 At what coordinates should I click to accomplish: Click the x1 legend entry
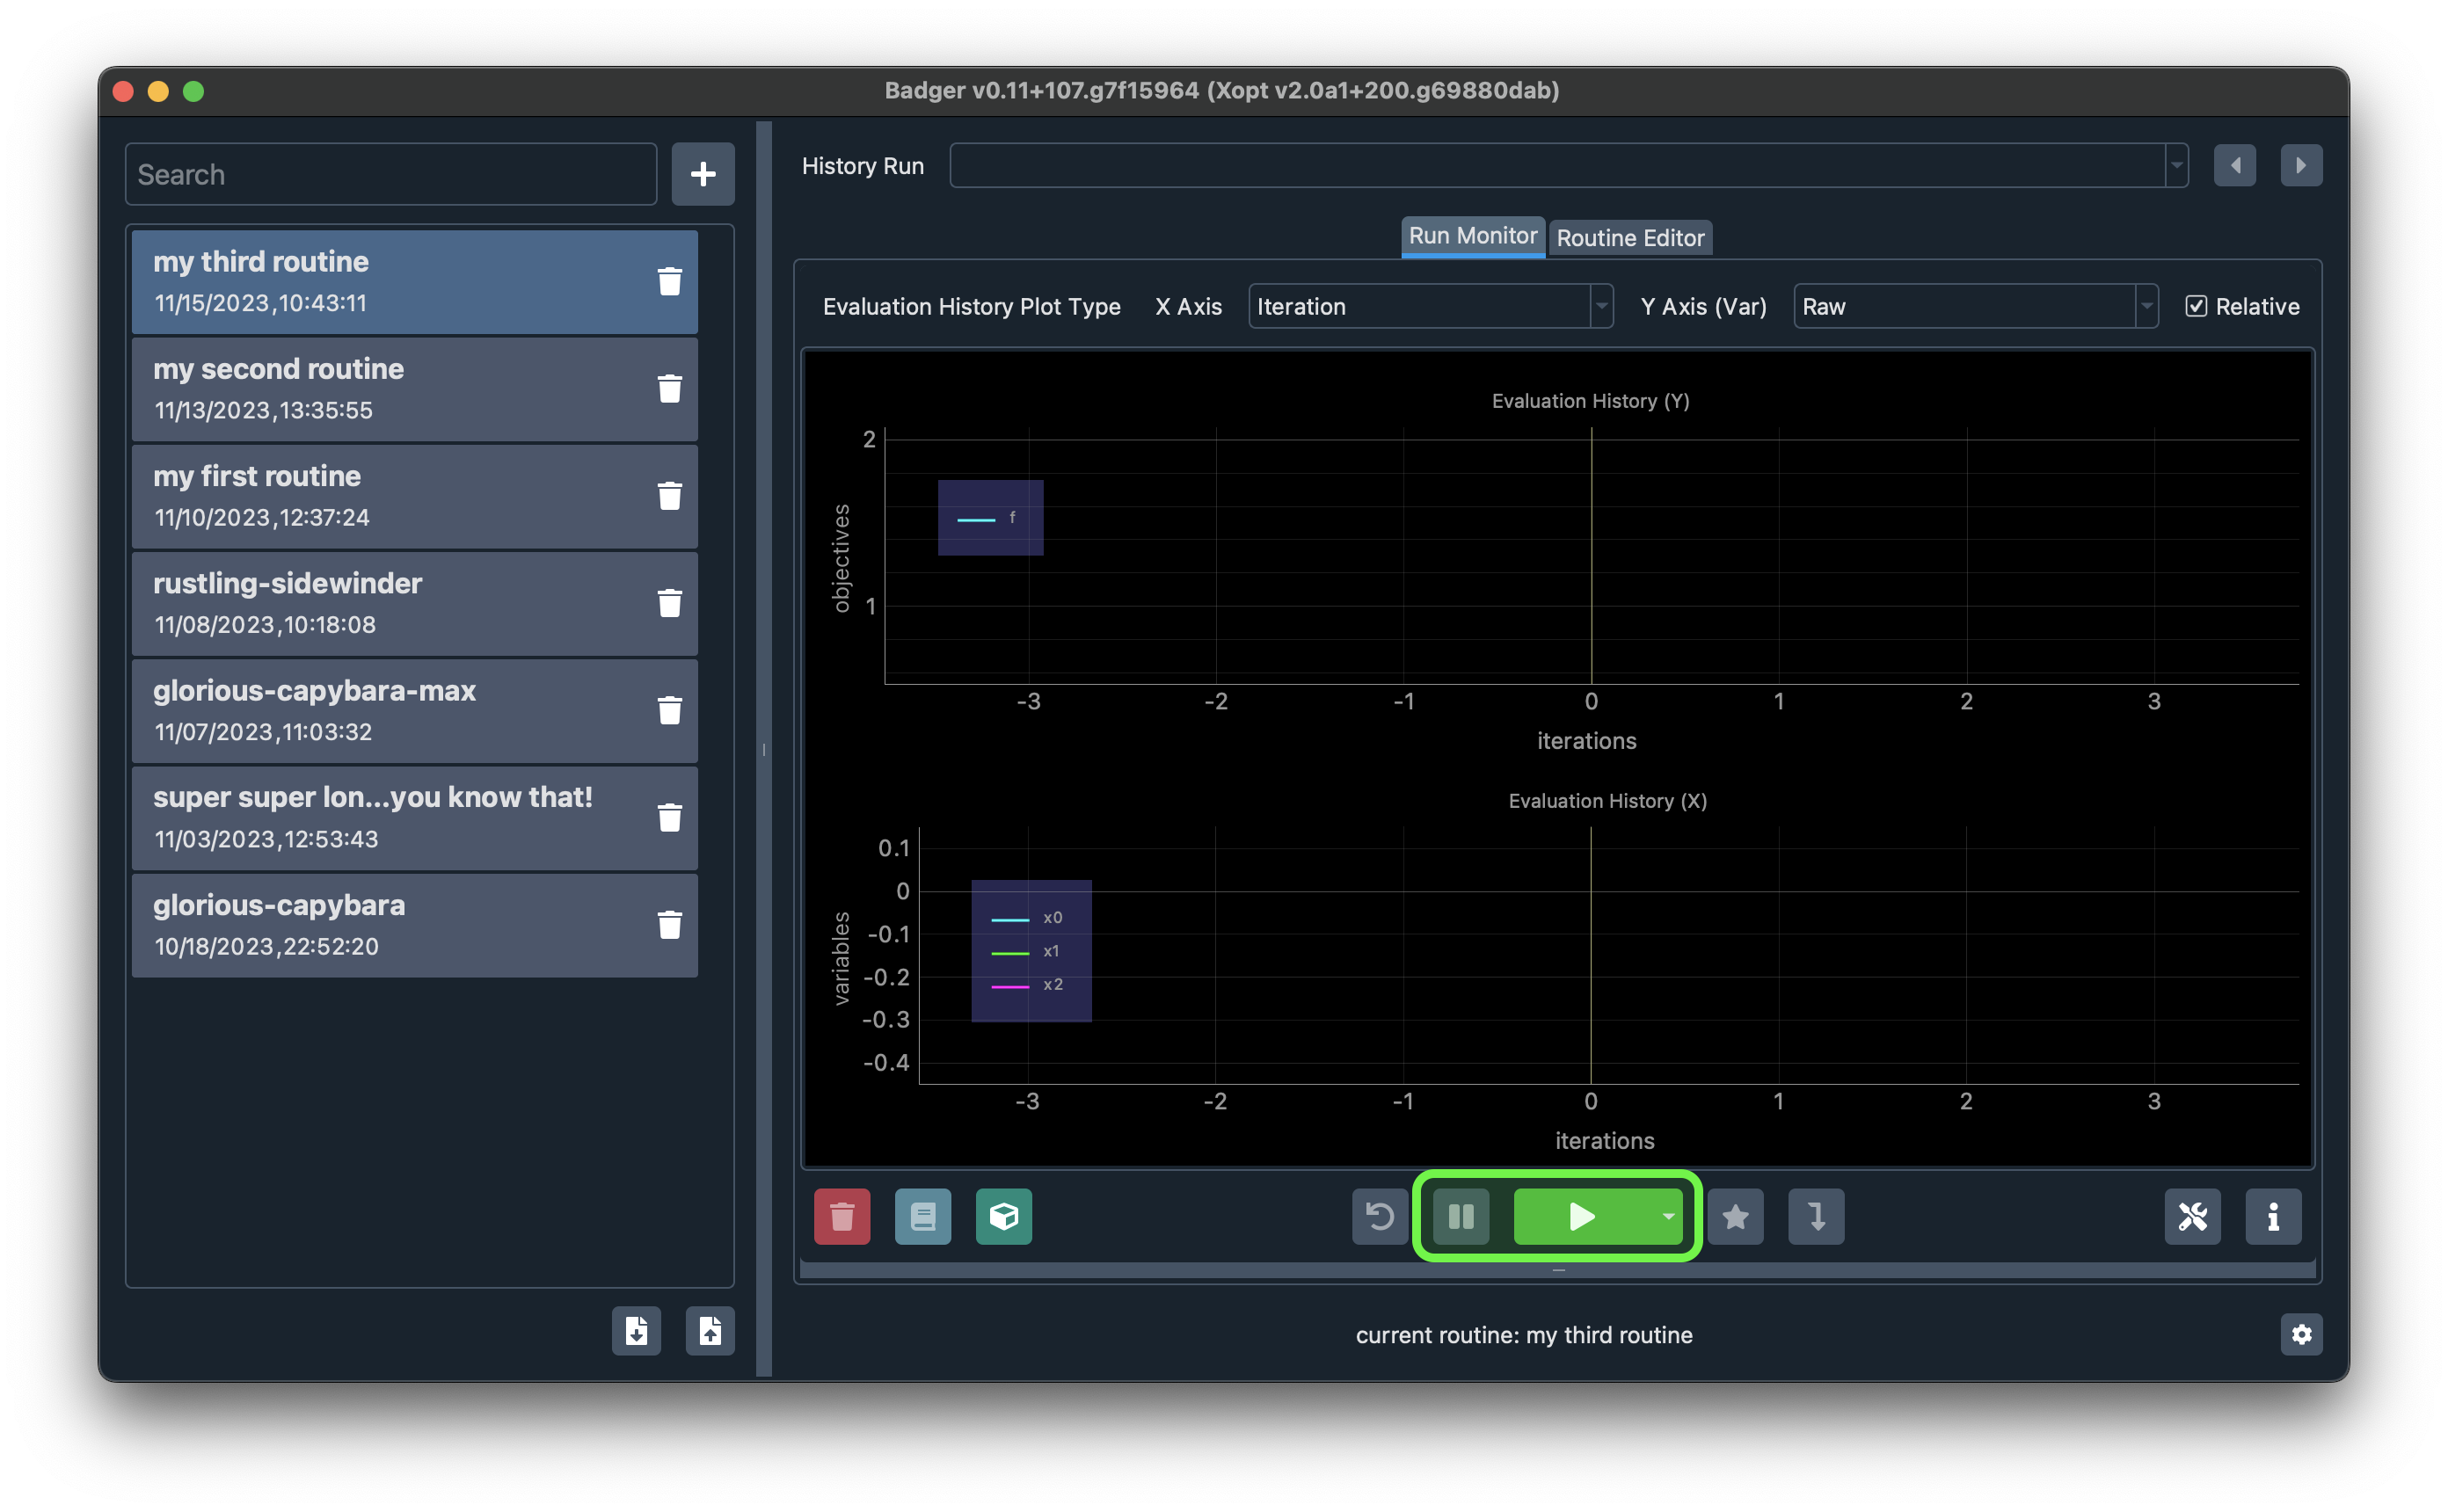pos(1025,951)
